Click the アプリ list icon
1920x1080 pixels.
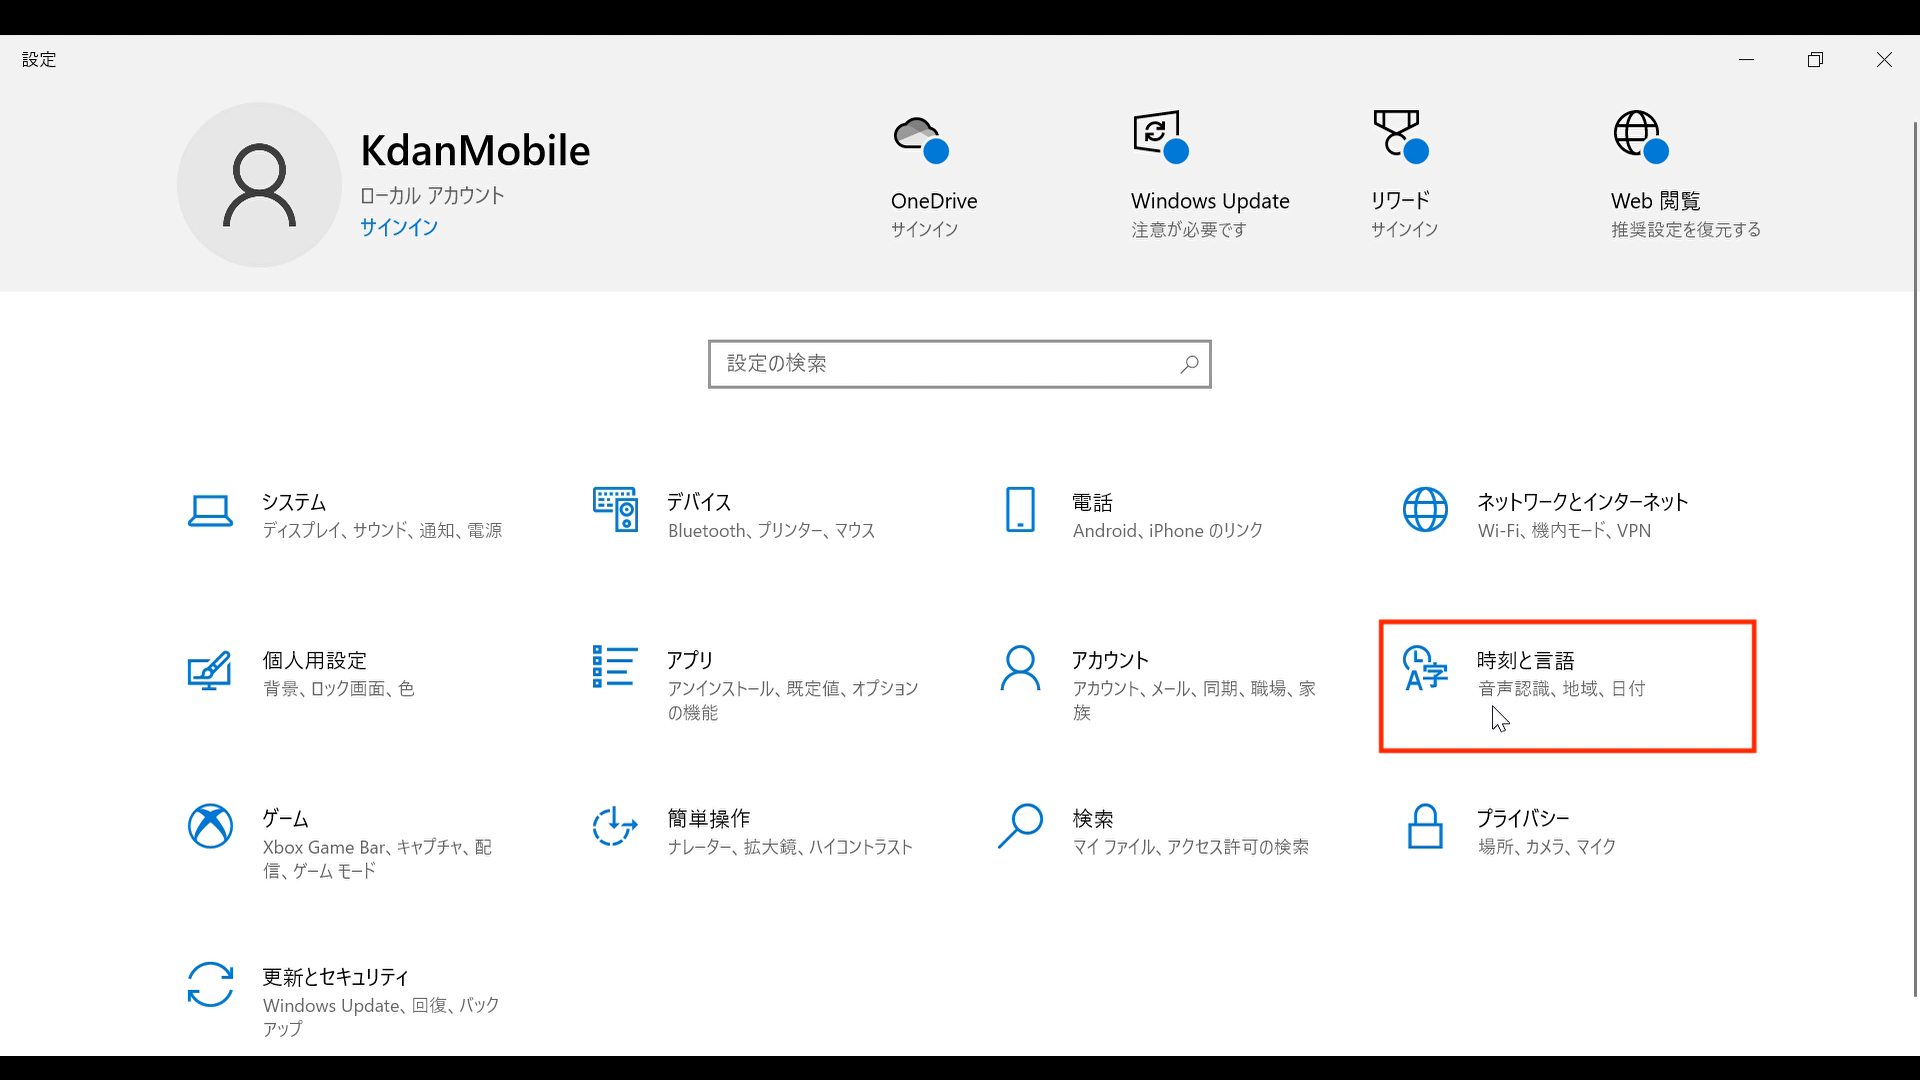pos(615,667)
